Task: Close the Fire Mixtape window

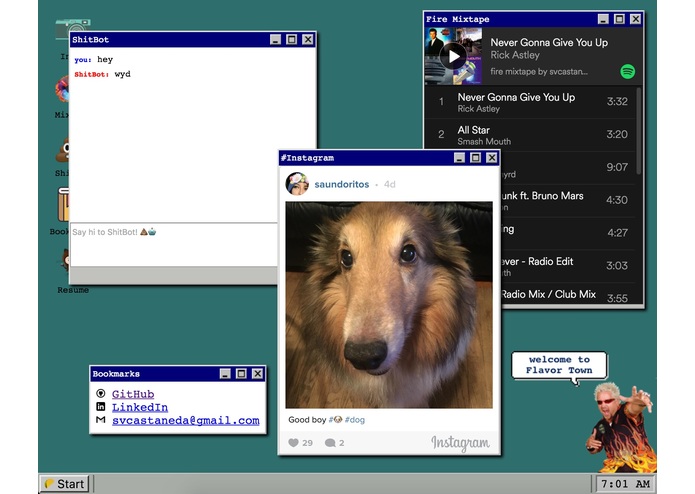Action: click(x=636, y=19)
